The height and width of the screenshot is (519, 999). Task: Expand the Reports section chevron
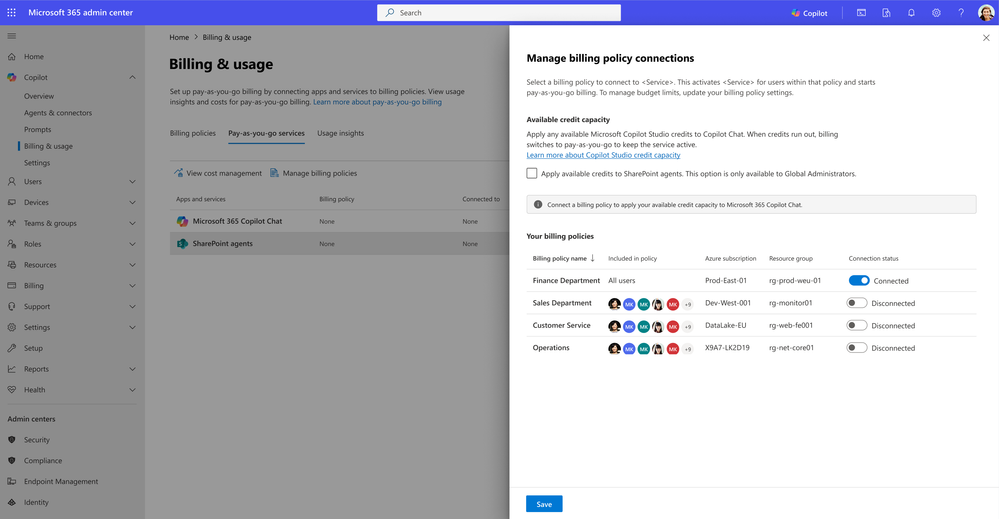click(x=133, y=369)
